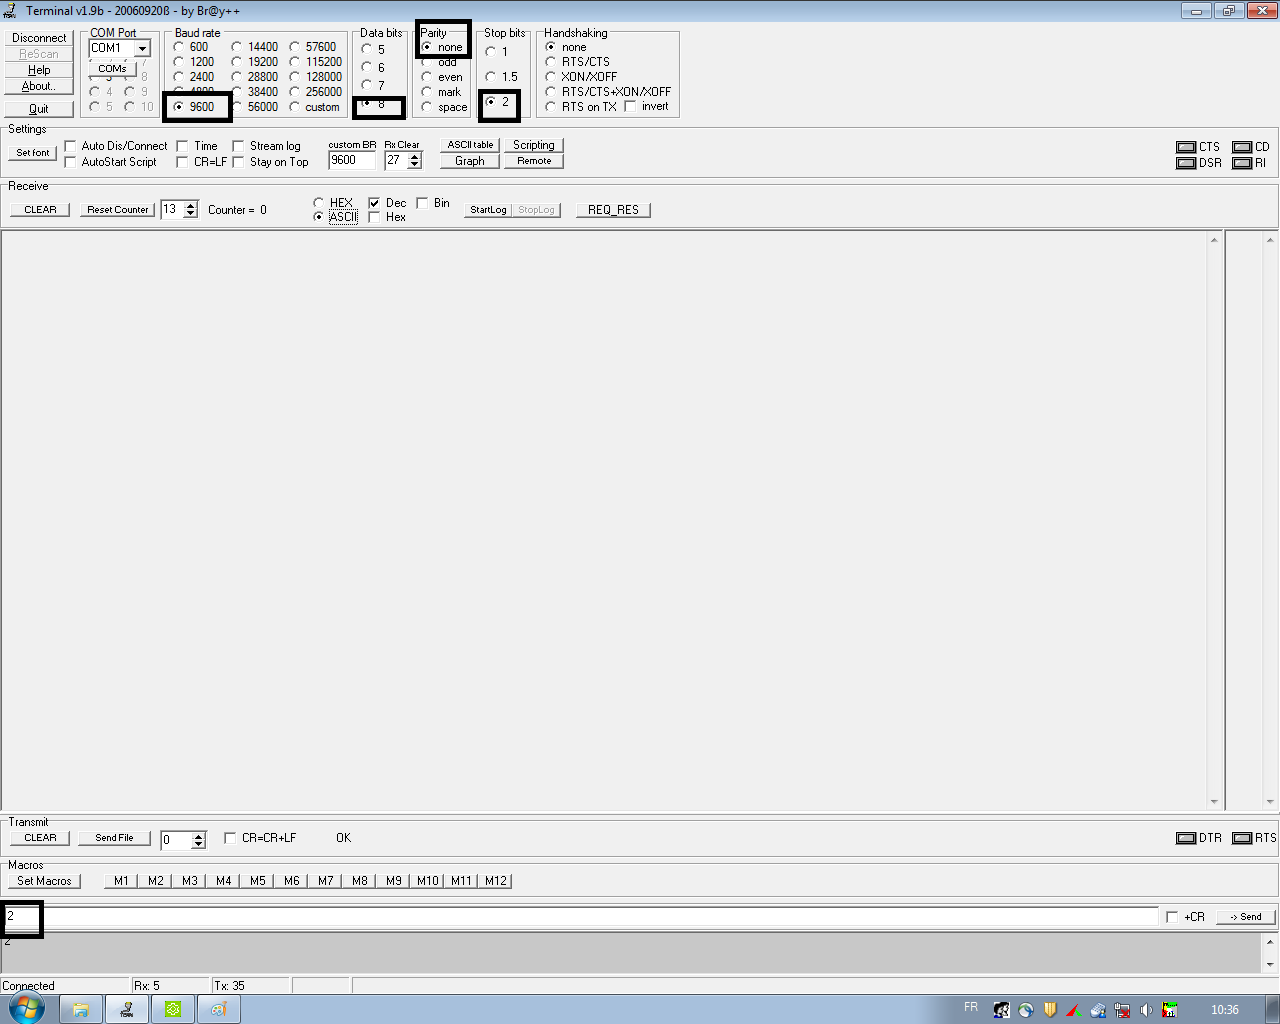The image size is (1280, 1024).
Task: Enable the Stream log checkbox
Action: click(x=239, y=146)
